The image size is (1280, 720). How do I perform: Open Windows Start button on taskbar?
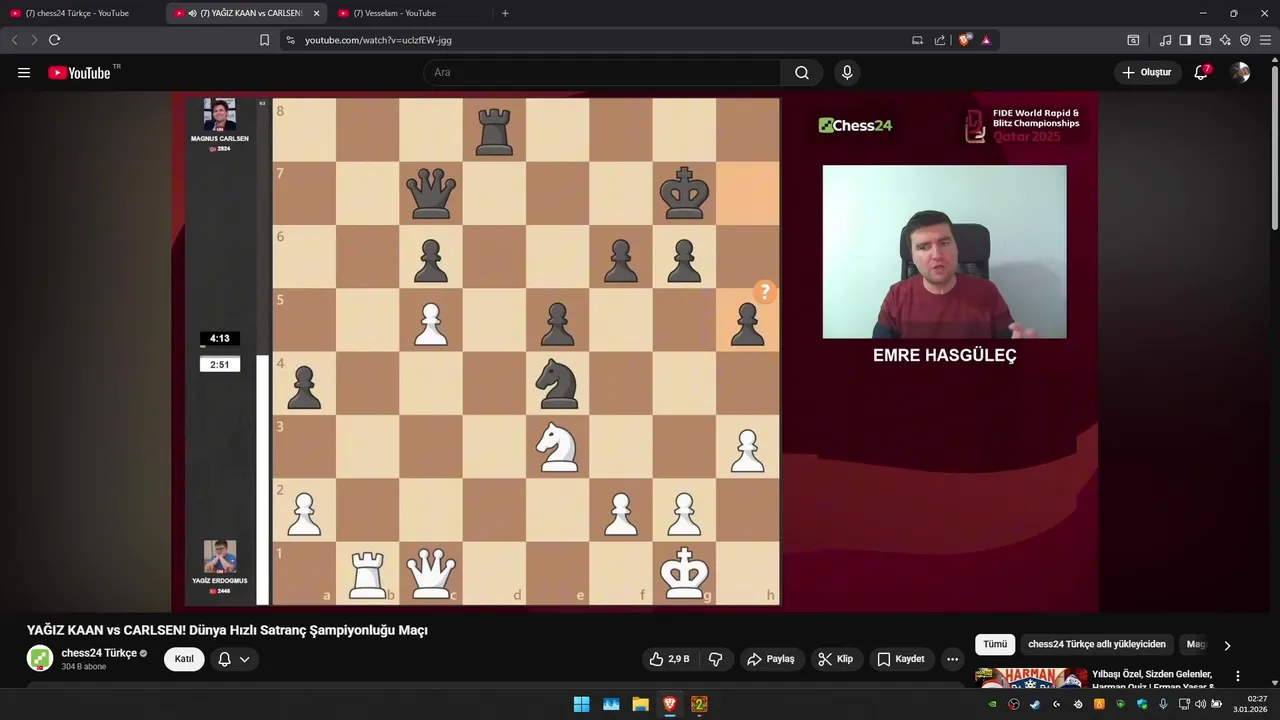(581, 704)
